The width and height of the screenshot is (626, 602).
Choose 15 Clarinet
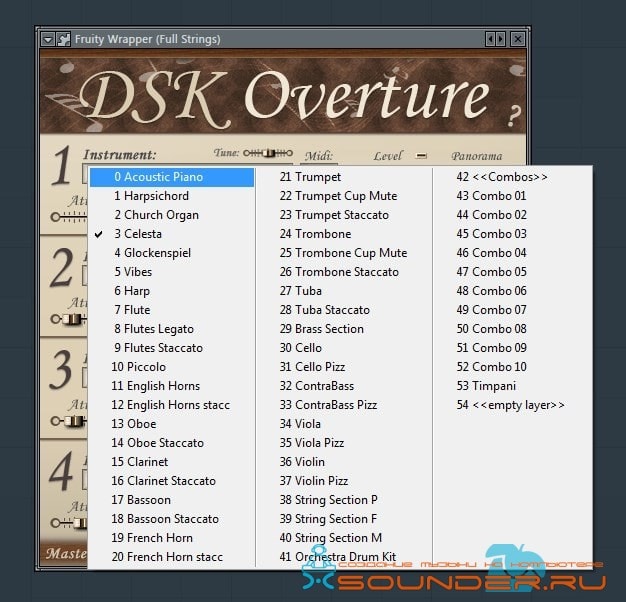[x=172, y=462]
